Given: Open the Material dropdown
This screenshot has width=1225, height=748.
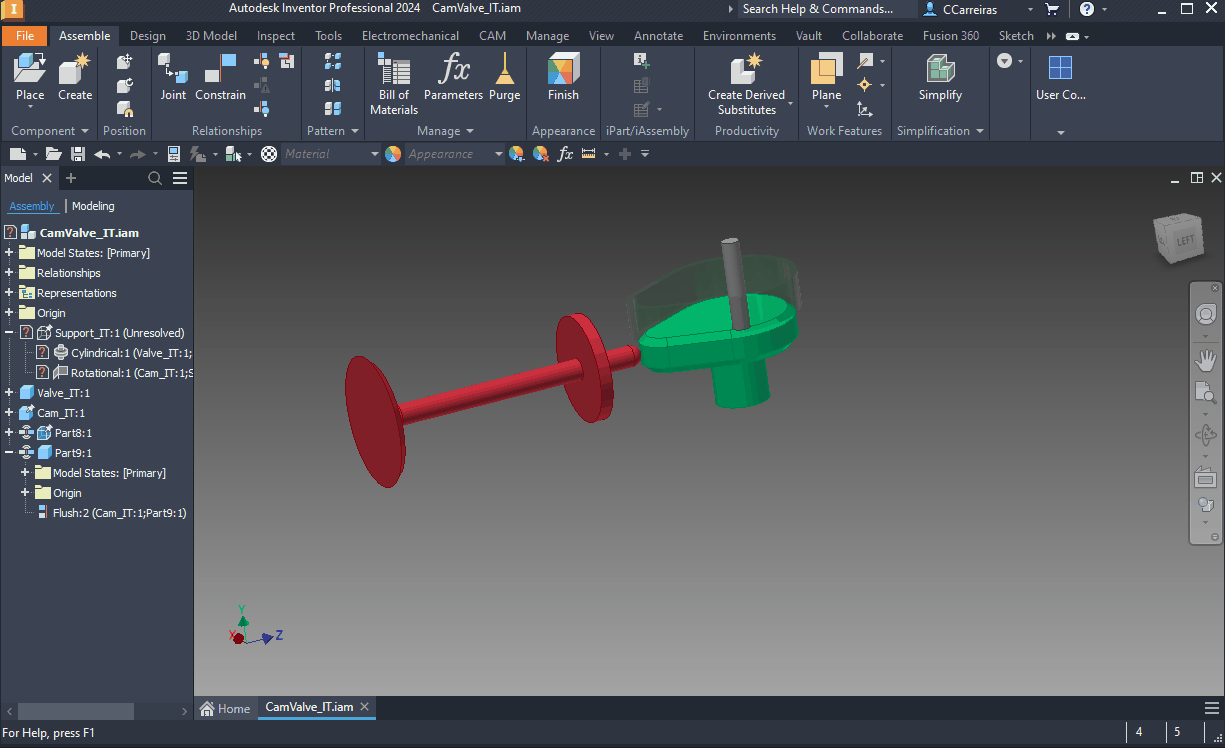Looking at the screenshot, I should coord(375,154).
